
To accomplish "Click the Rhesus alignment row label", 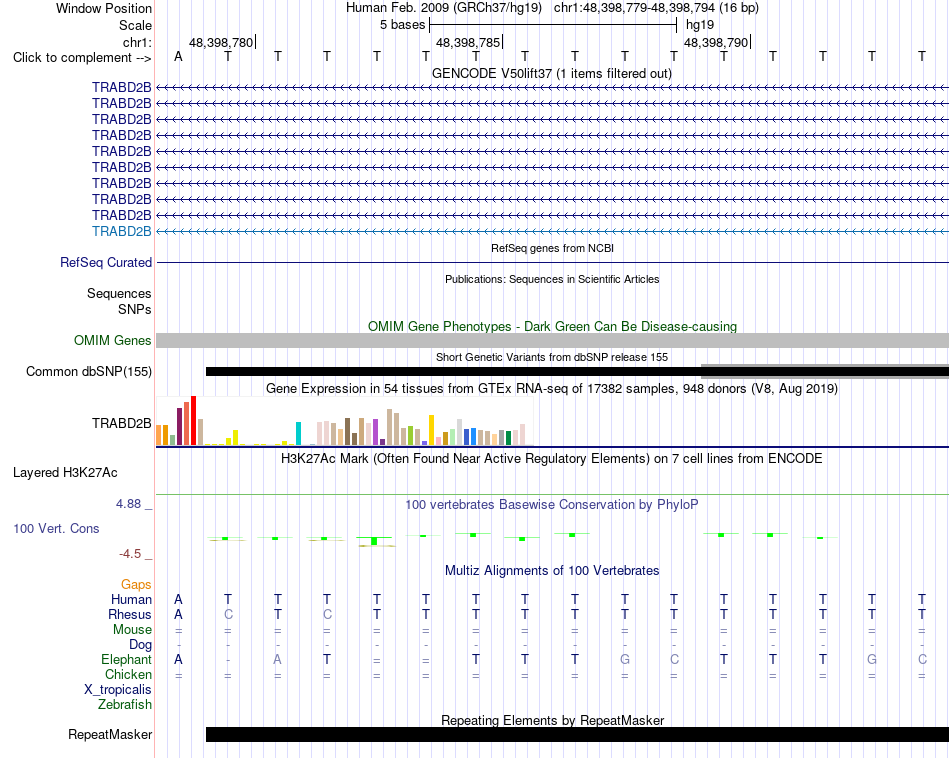I will coord(130,614).
